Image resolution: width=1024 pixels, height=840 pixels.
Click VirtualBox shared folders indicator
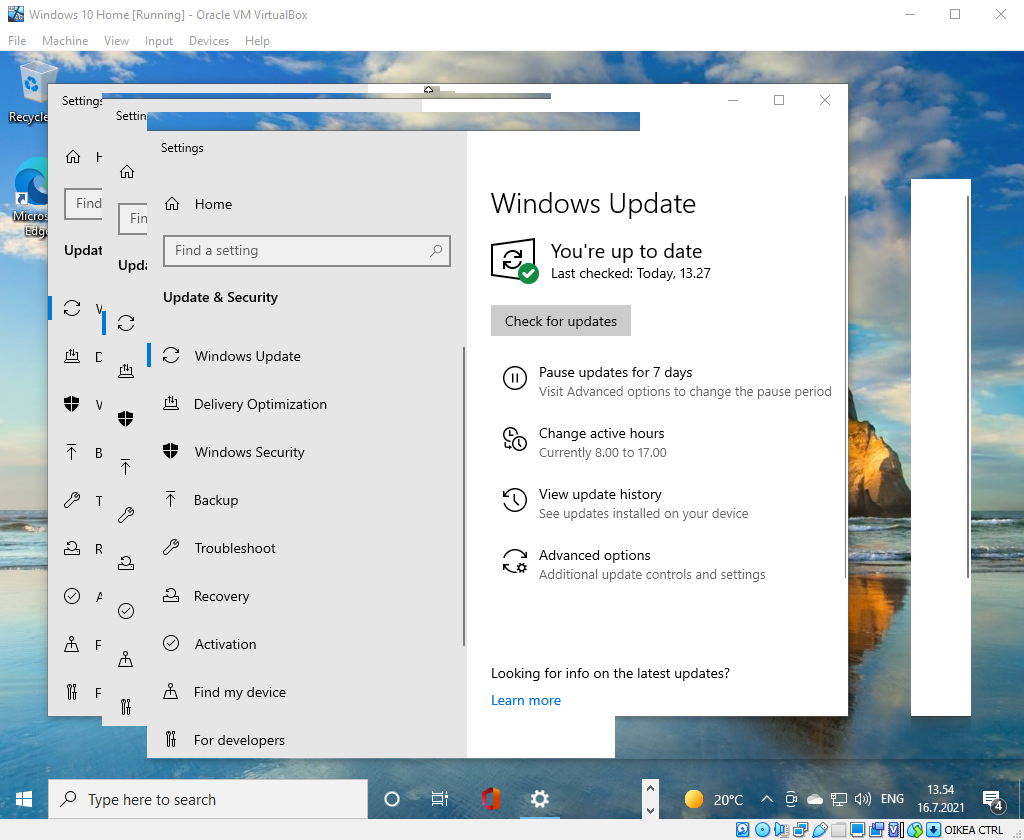point(839,830)
